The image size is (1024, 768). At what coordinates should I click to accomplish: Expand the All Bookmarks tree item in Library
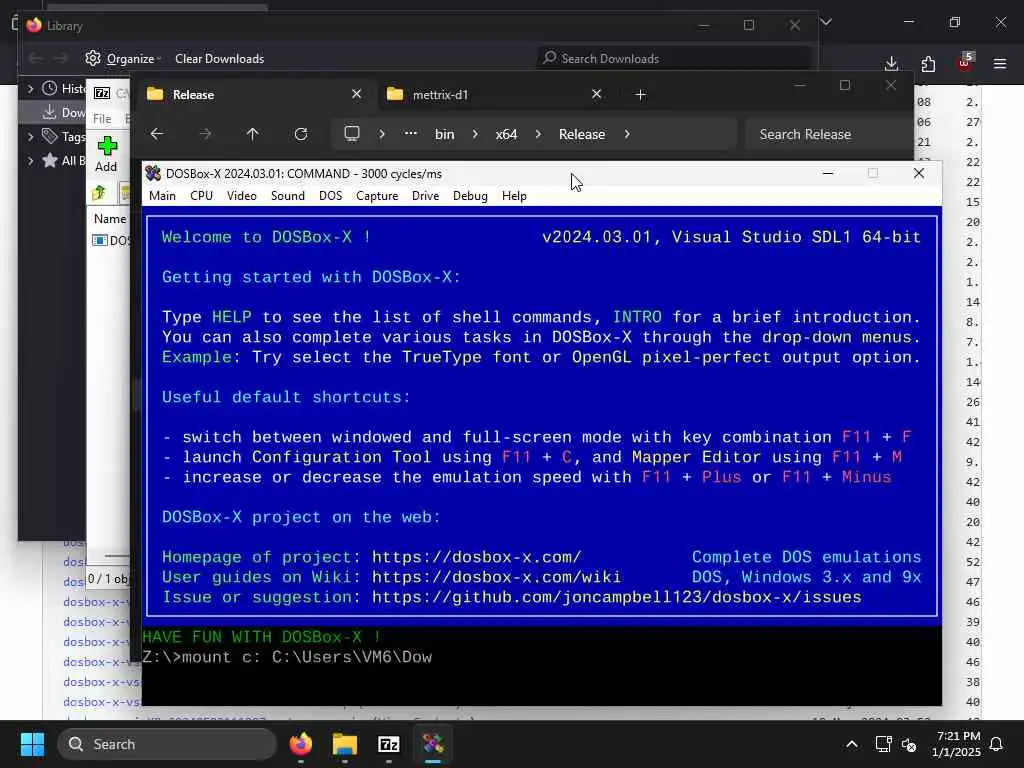(30, 161)
